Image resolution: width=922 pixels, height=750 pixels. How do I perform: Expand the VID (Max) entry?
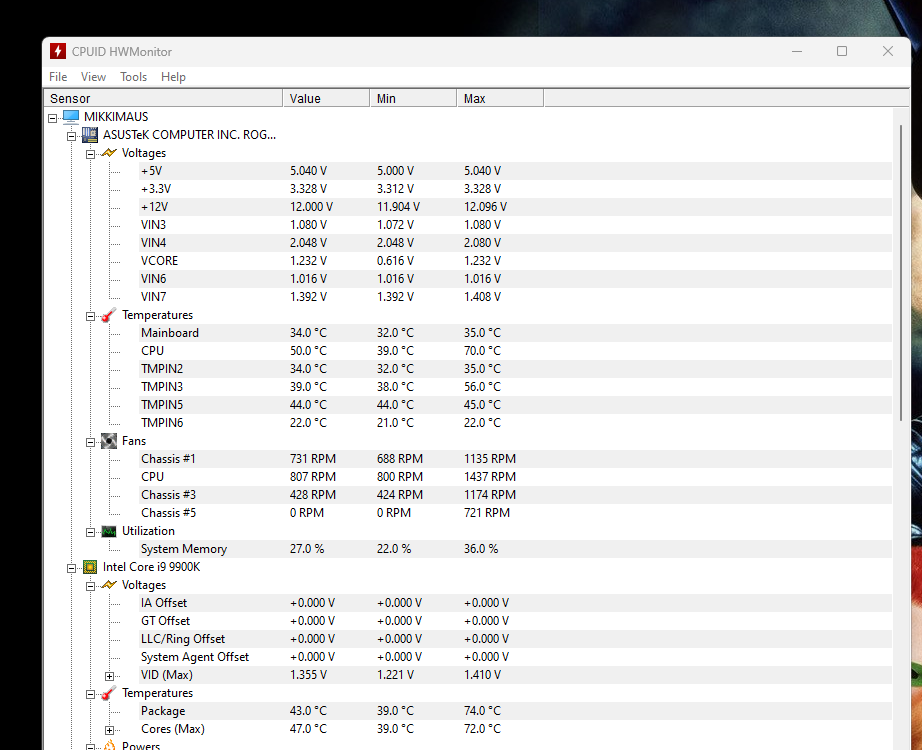(109, 676)
